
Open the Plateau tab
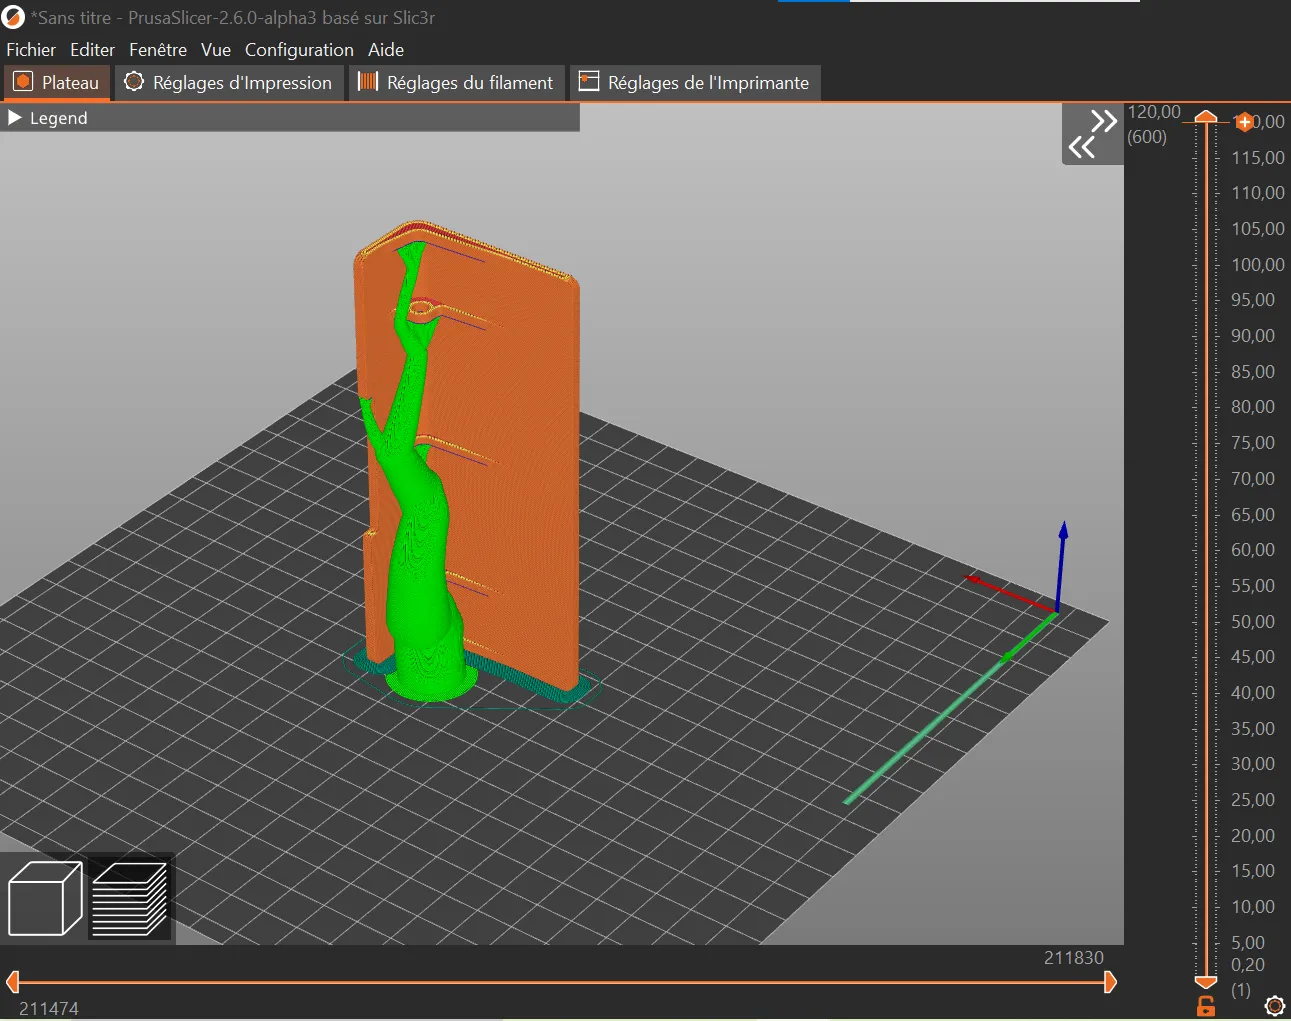(57, 83)
